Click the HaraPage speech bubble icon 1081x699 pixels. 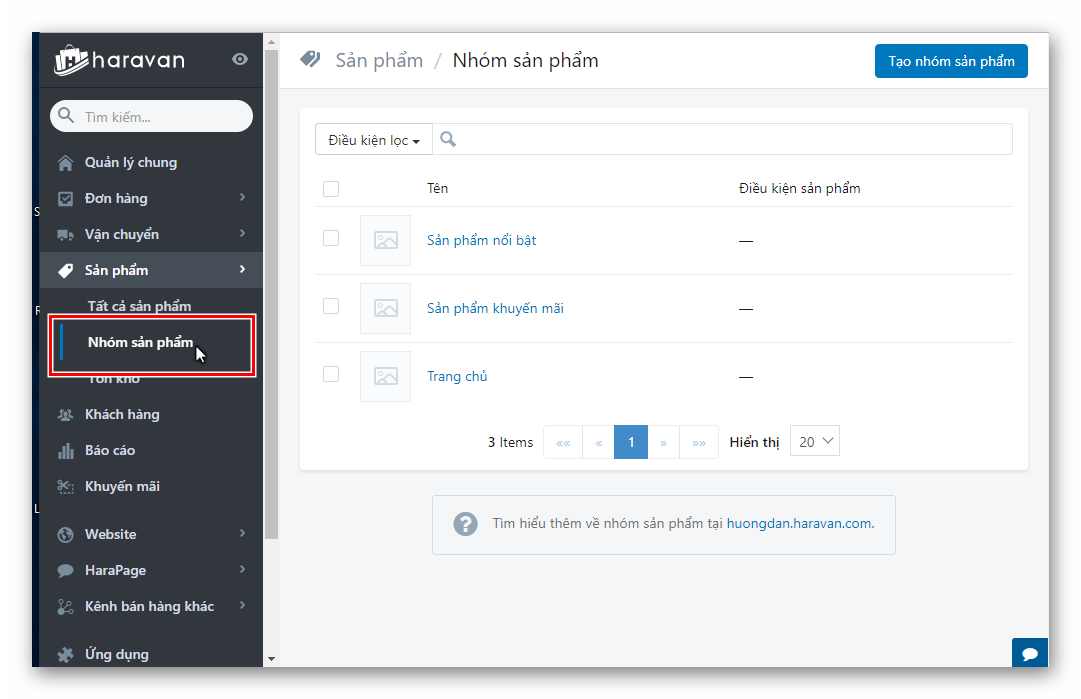(x=66, y=571)
